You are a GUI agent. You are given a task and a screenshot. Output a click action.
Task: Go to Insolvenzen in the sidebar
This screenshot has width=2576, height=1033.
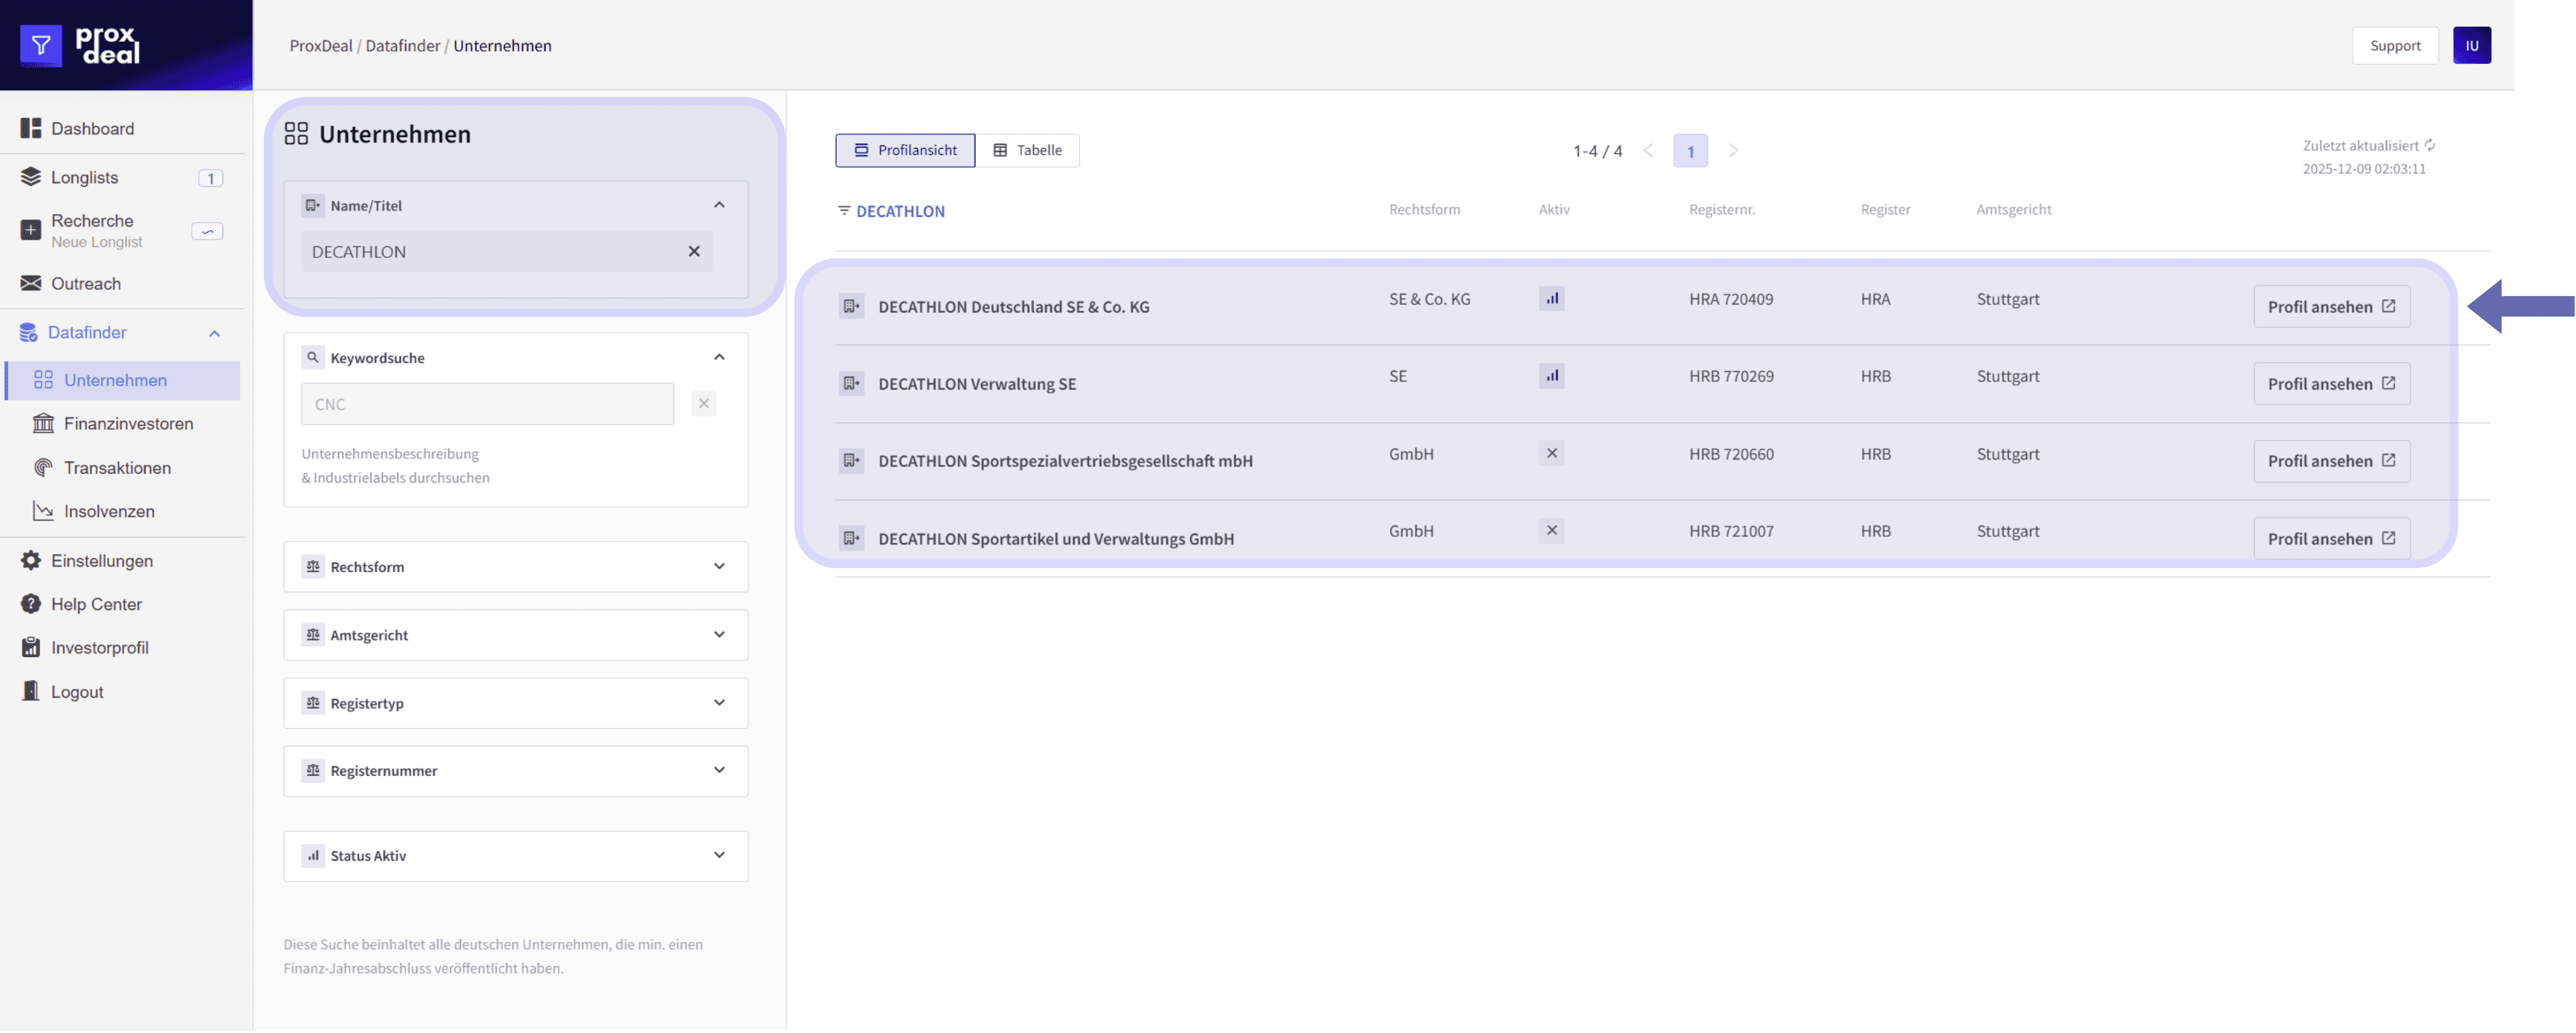[109, 512]
